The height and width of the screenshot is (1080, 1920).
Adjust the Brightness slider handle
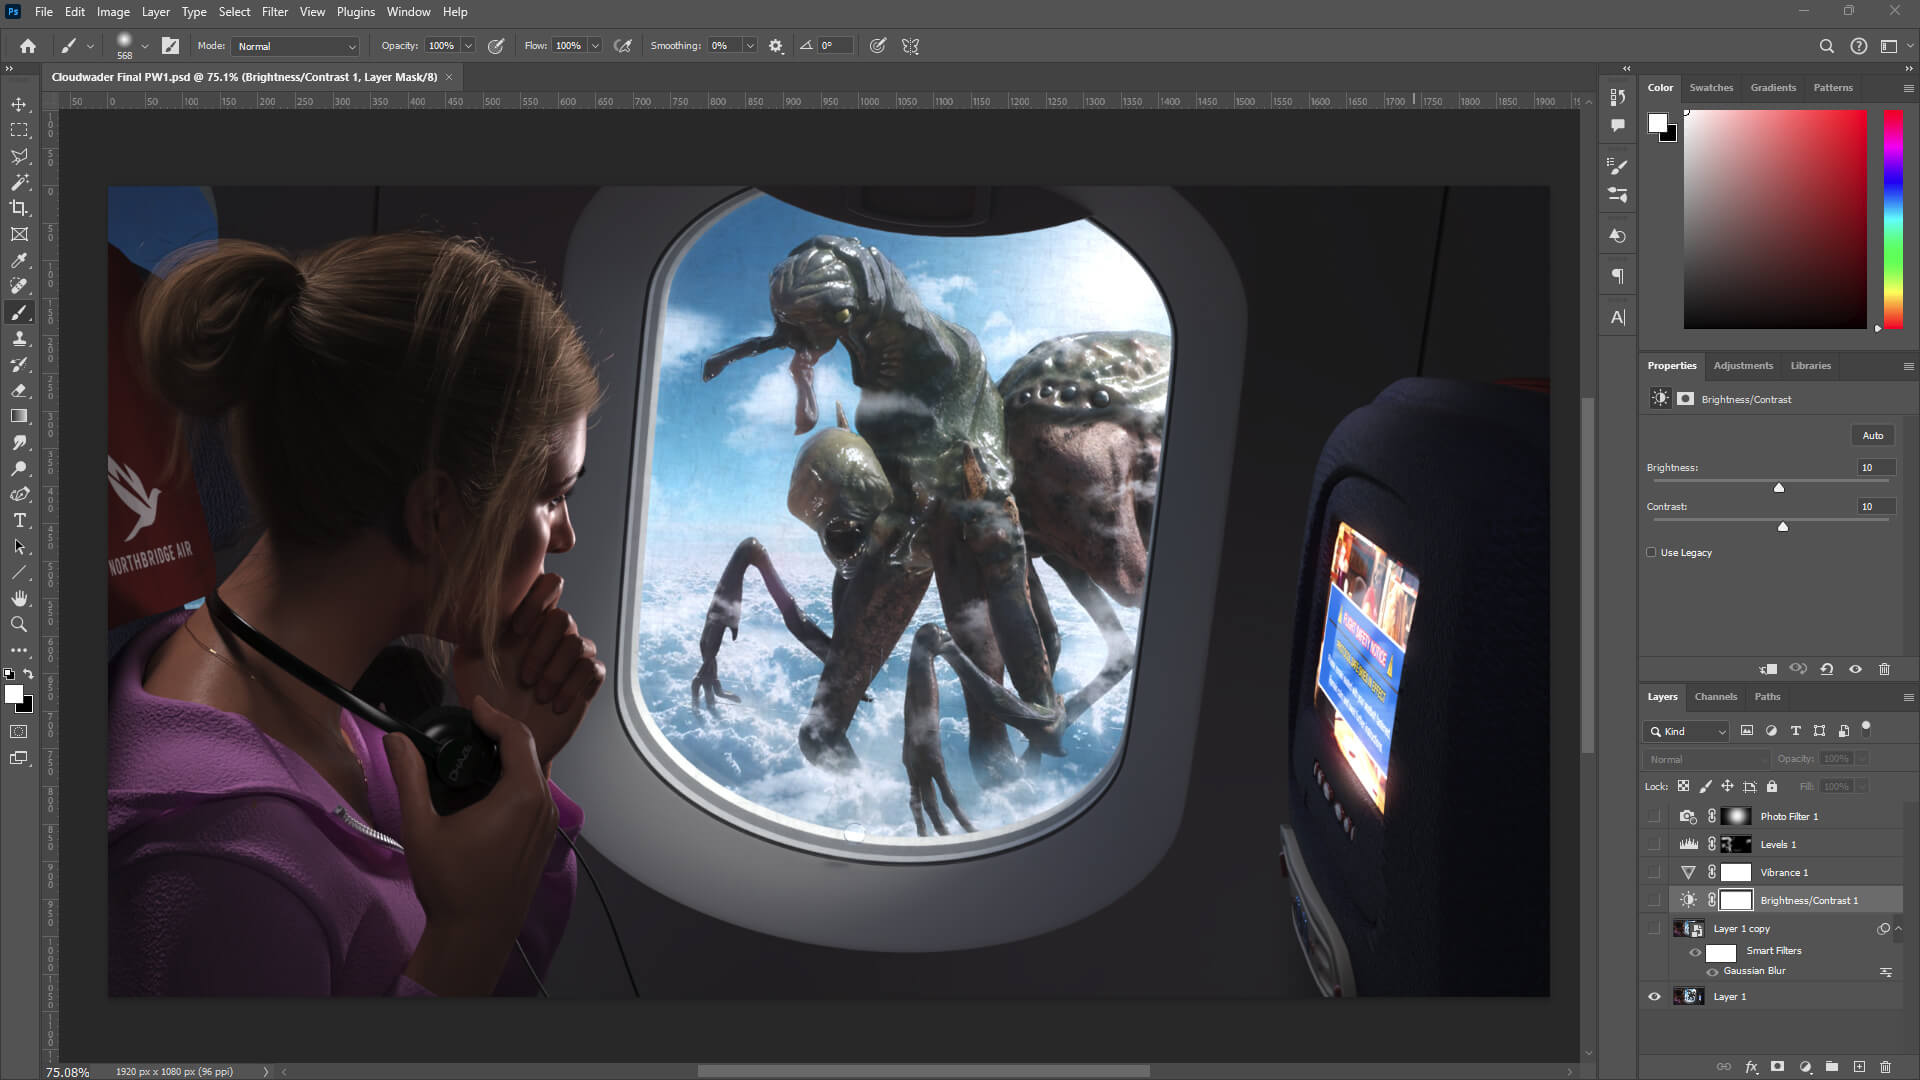(1779, 488)
